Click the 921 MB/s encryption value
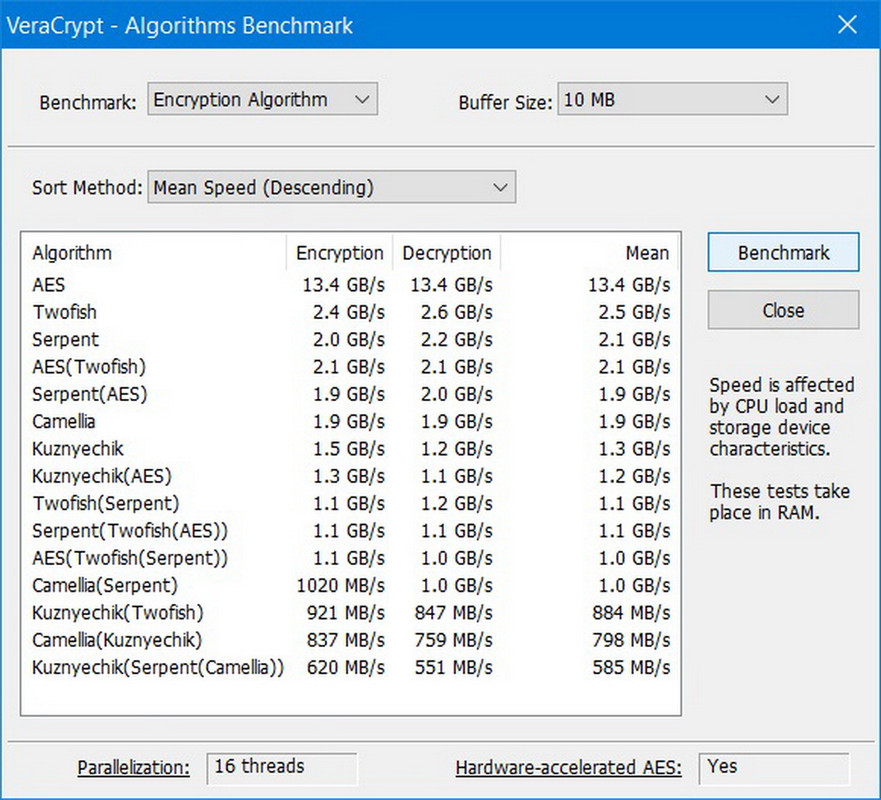881x800 pixels. click(x=346, y=612)
